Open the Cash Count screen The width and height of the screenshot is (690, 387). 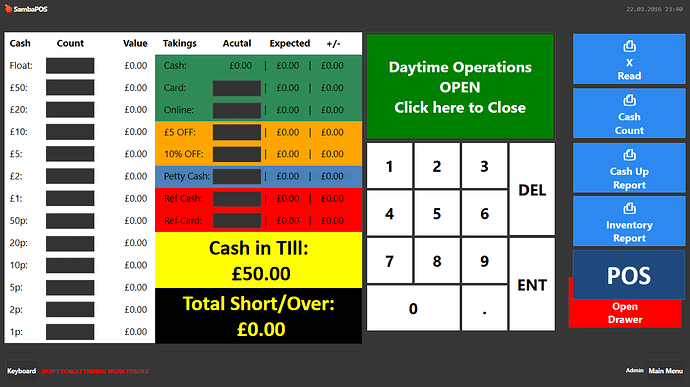pos(629,114)
